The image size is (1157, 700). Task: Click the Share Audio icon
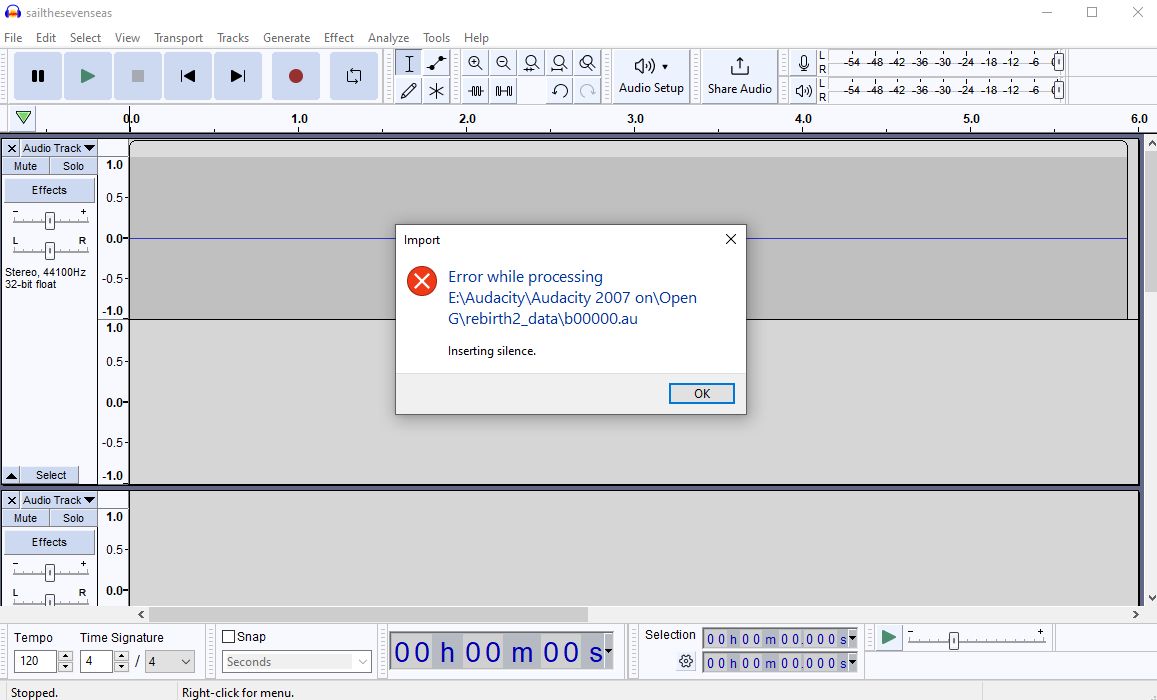point(739,66)
